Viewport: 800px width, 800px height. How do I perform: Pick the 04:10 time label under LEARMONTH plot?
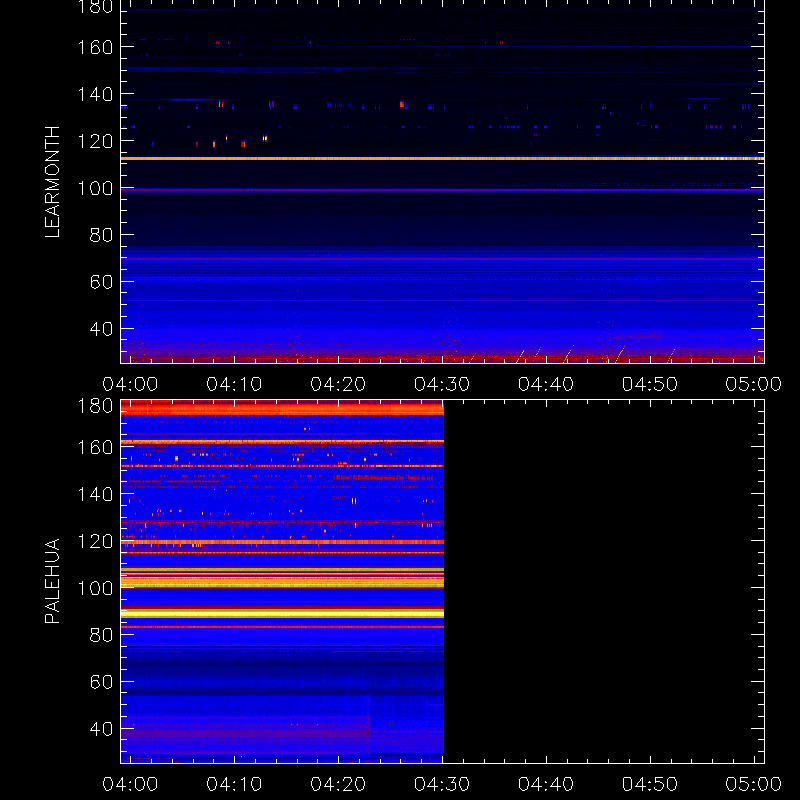(x=234, y=384)
